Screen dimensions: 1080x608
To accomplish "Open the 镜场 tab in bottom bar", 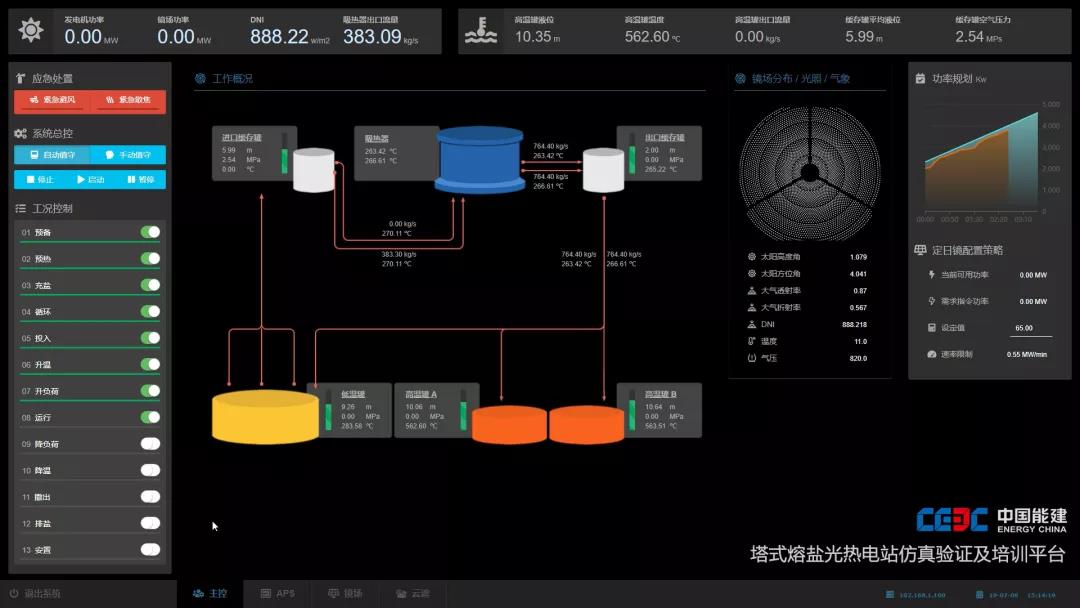I will click(345, 593).
